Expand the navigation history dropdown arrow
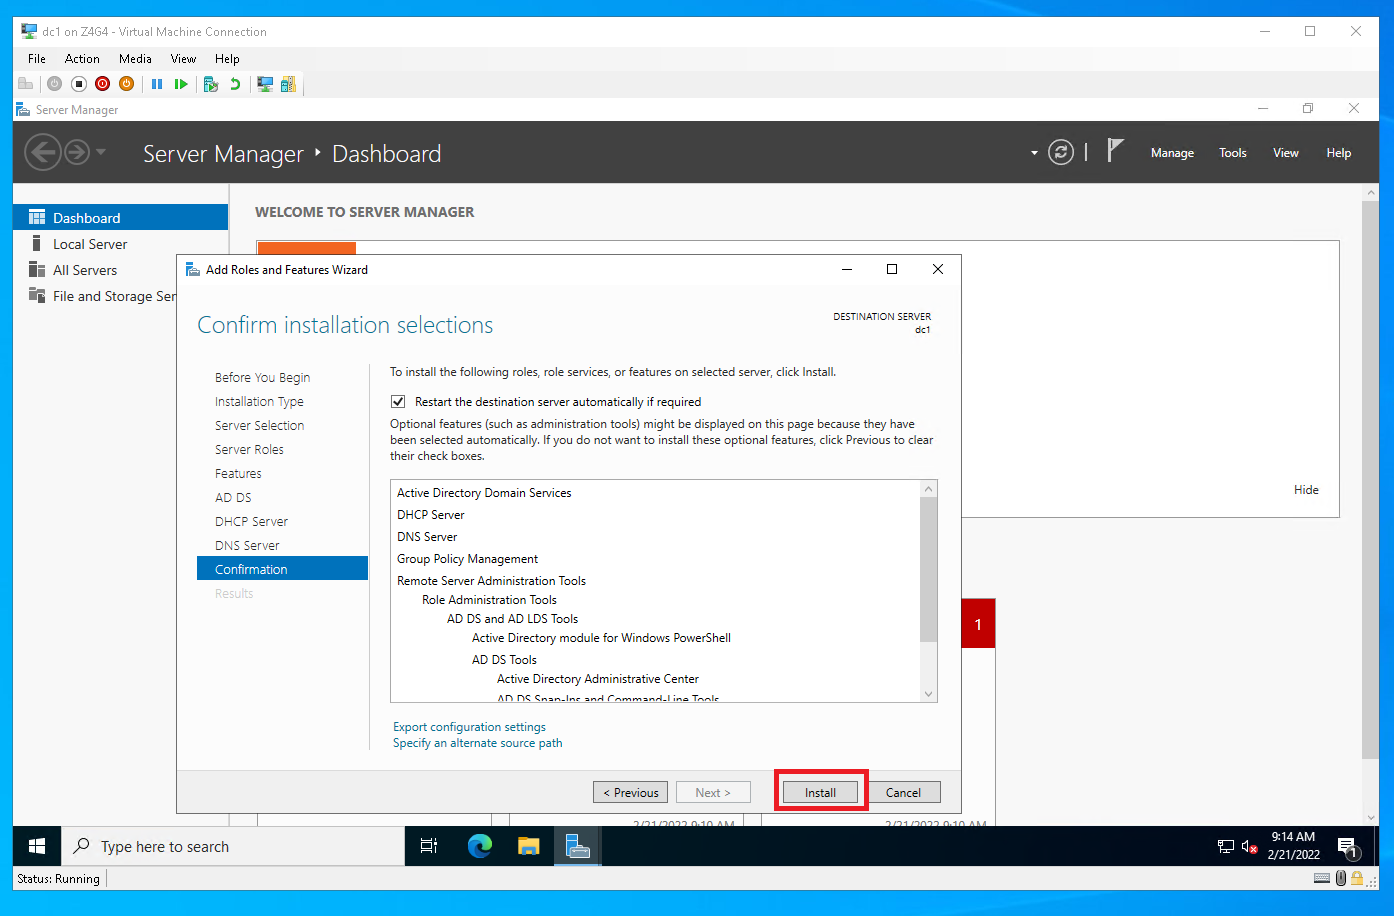The image size is (1394, 916). coord(101,153)
